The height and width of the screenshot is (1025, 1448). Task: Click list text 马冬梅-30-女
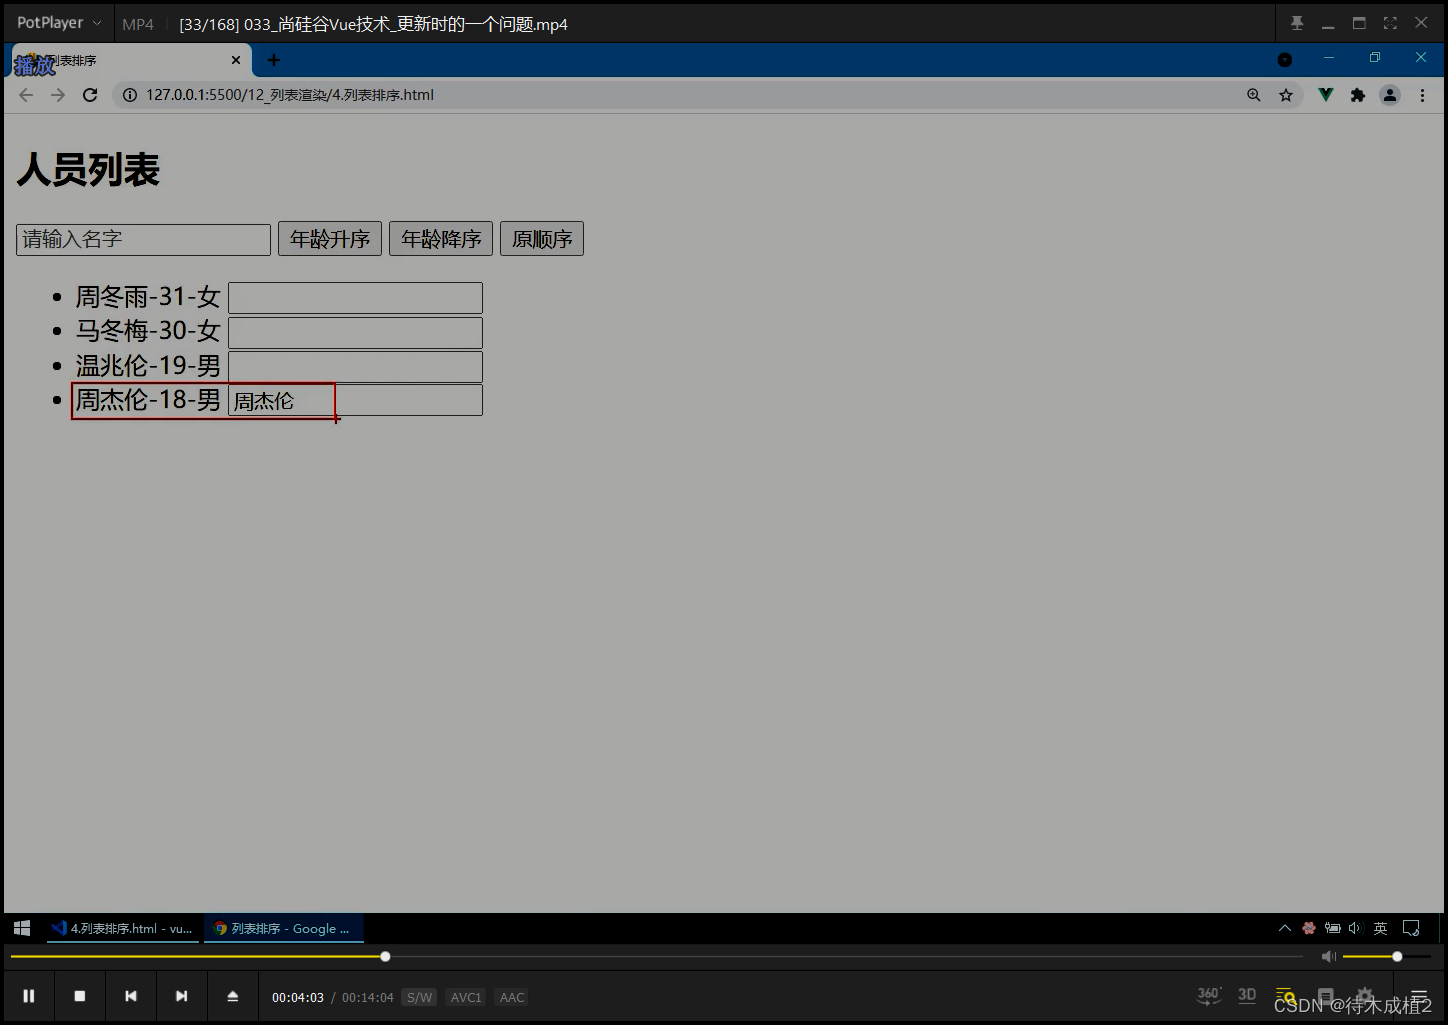click(x=148, y=331)
